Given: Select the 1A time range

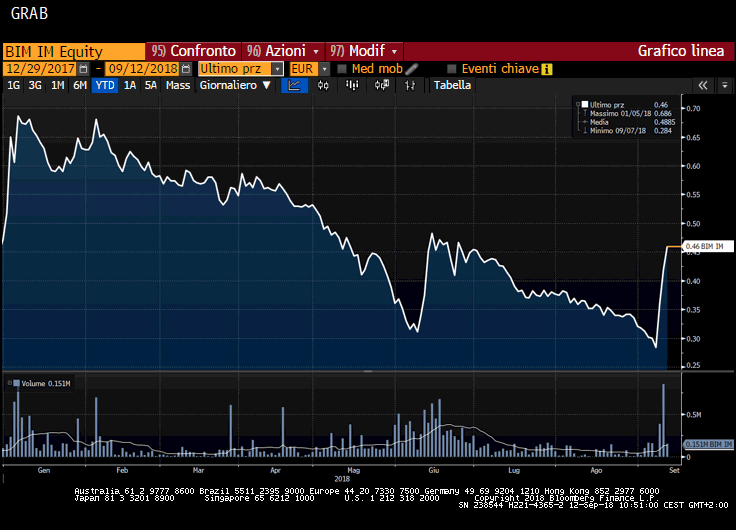Looking at the screenshot, I should [130, 85].
